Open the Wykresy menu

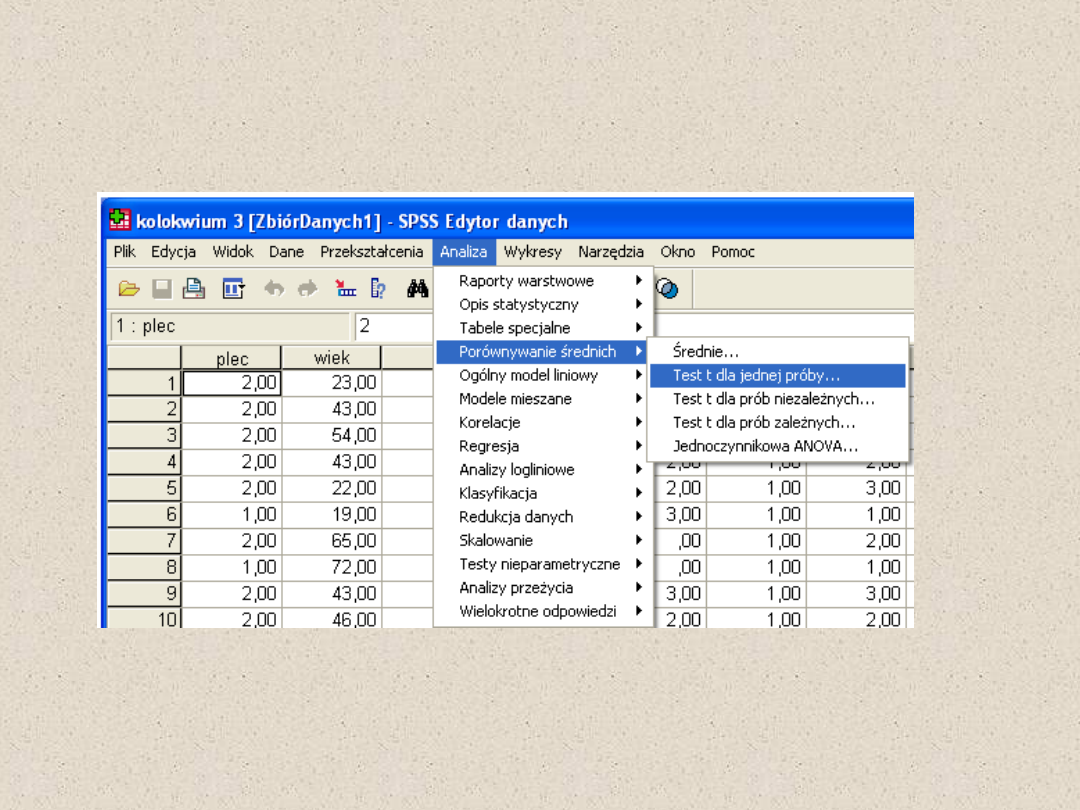click(532, 252)
